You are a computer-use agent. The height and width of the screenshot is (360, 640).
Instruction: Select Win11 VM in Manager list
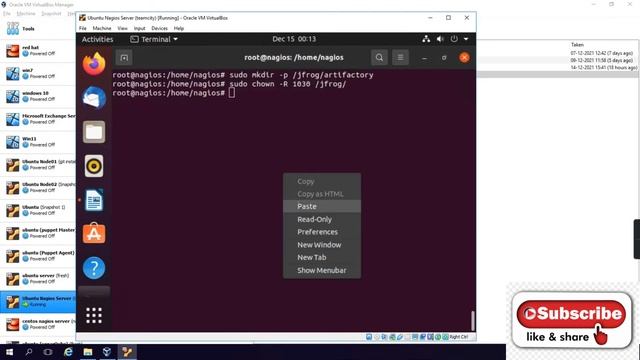coord(38,142)
